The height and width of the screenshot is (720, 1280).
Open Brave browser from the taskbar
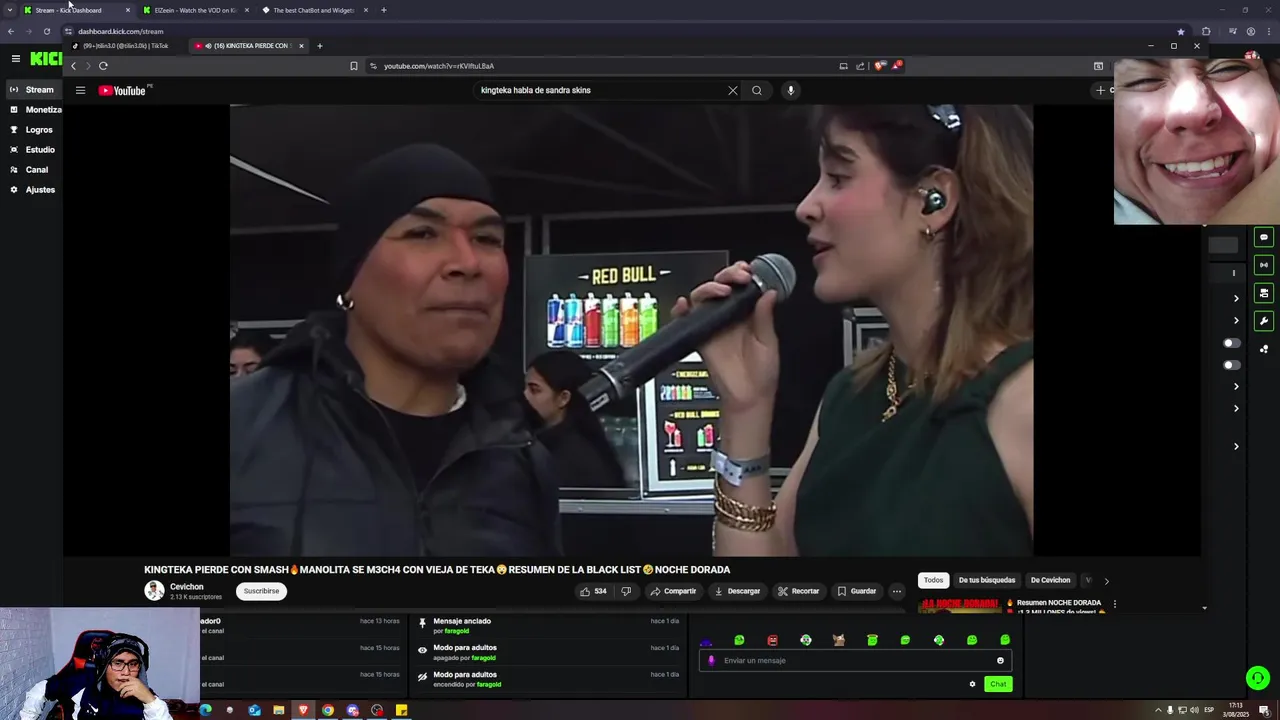pyautogui.click(x=303, y=710)
